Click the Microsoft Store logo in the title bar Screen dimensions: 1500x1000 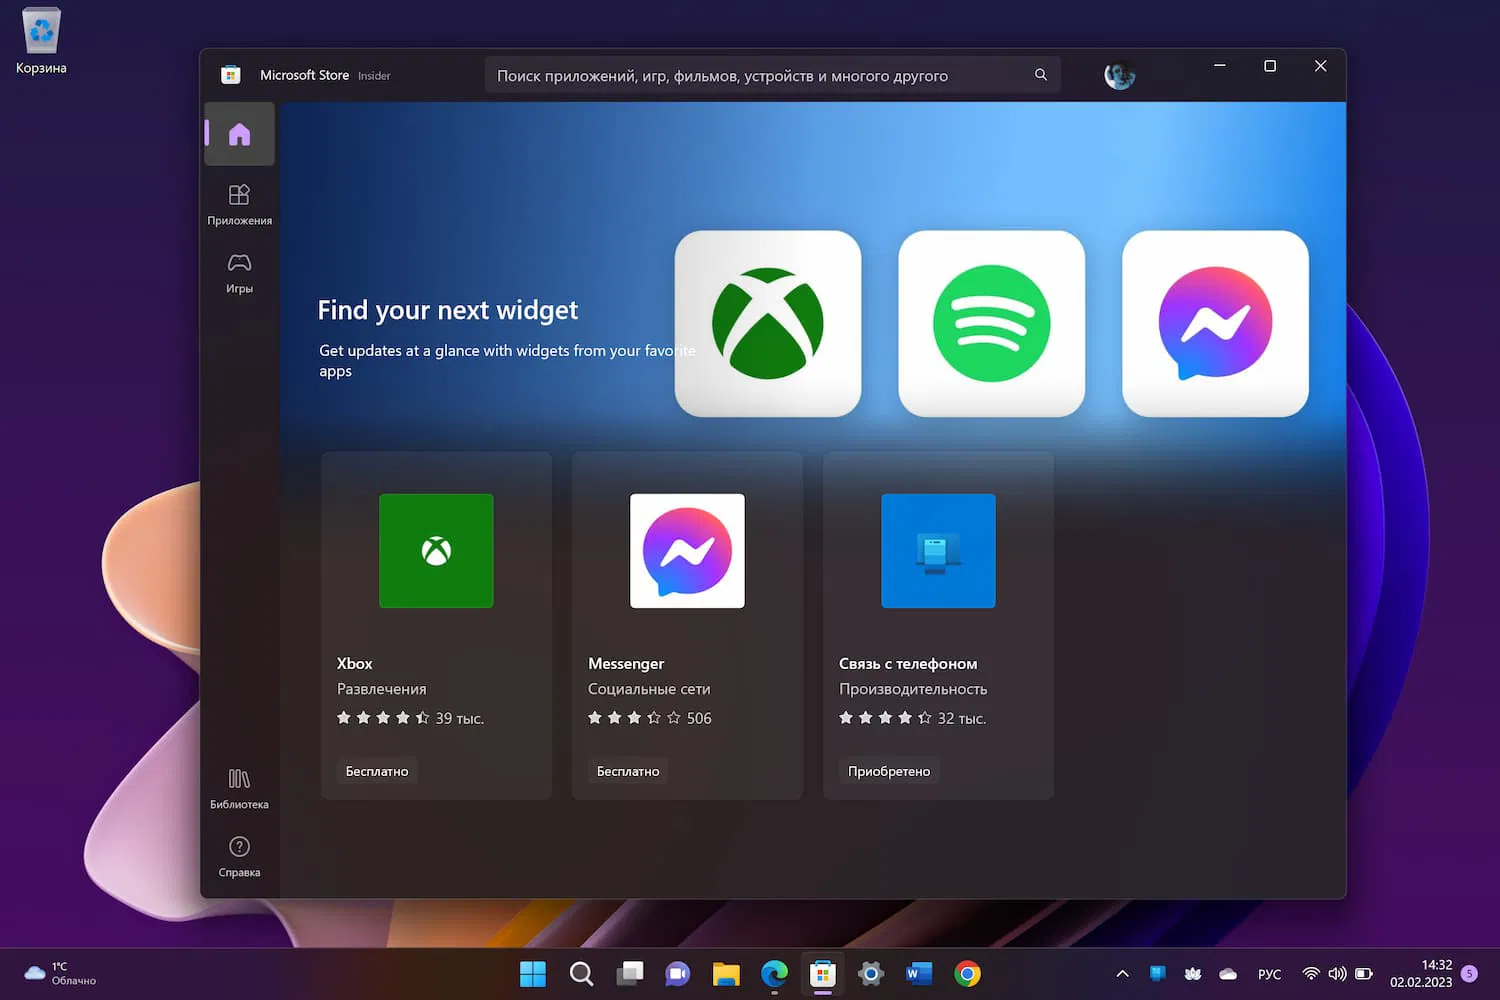pos(231,75)
